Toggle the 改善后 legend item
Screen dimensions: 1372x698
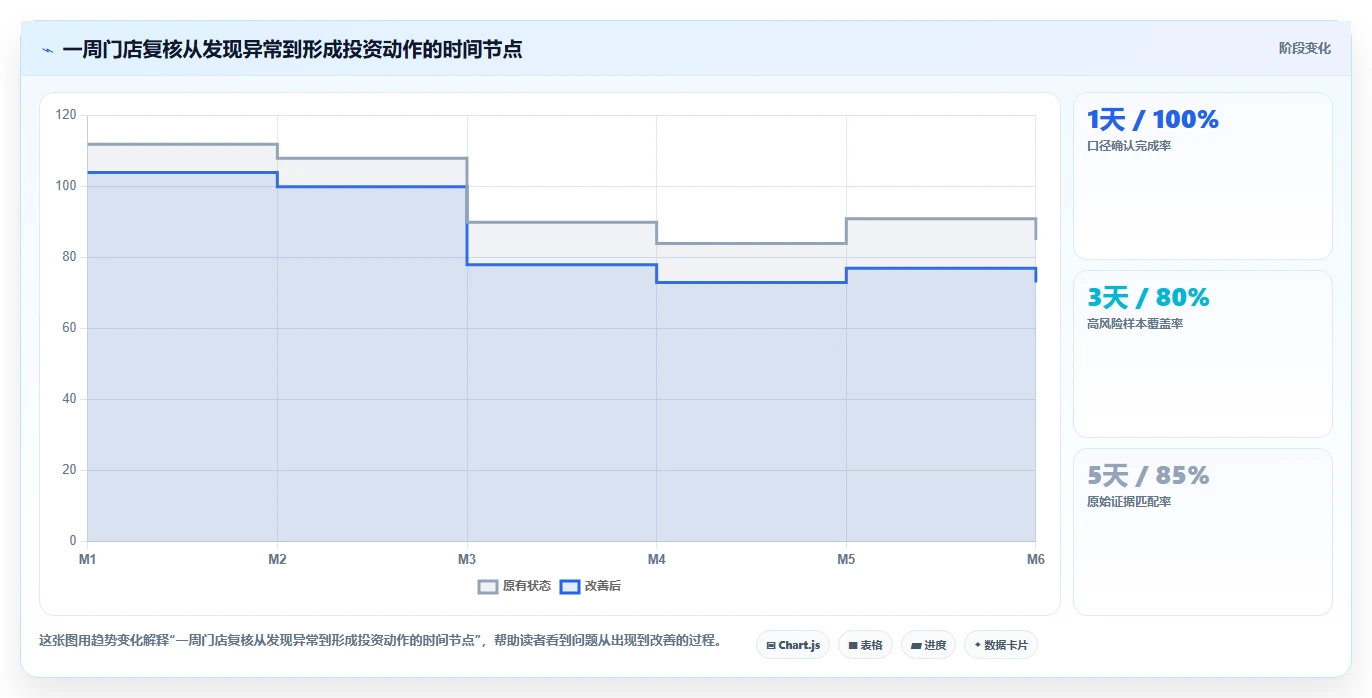click(x=590, y=586)
